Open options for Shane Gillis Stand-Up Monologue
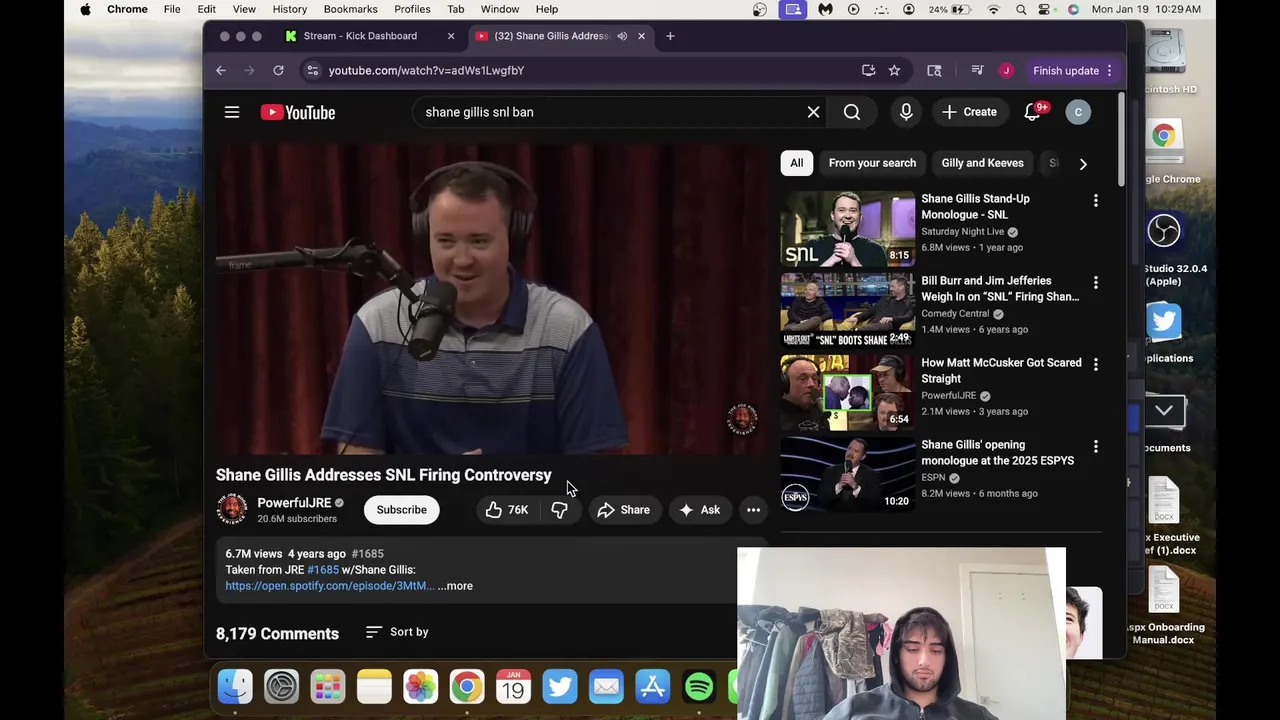The height and width of the screenshot is (720, 1280). coord(1095,201)
